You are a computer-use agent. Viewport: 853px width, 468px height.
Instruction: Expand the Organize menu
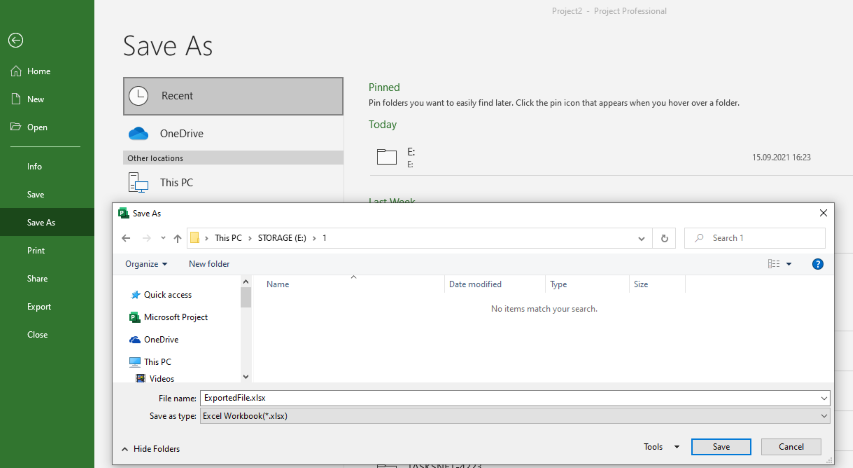[x=146, y=264]
